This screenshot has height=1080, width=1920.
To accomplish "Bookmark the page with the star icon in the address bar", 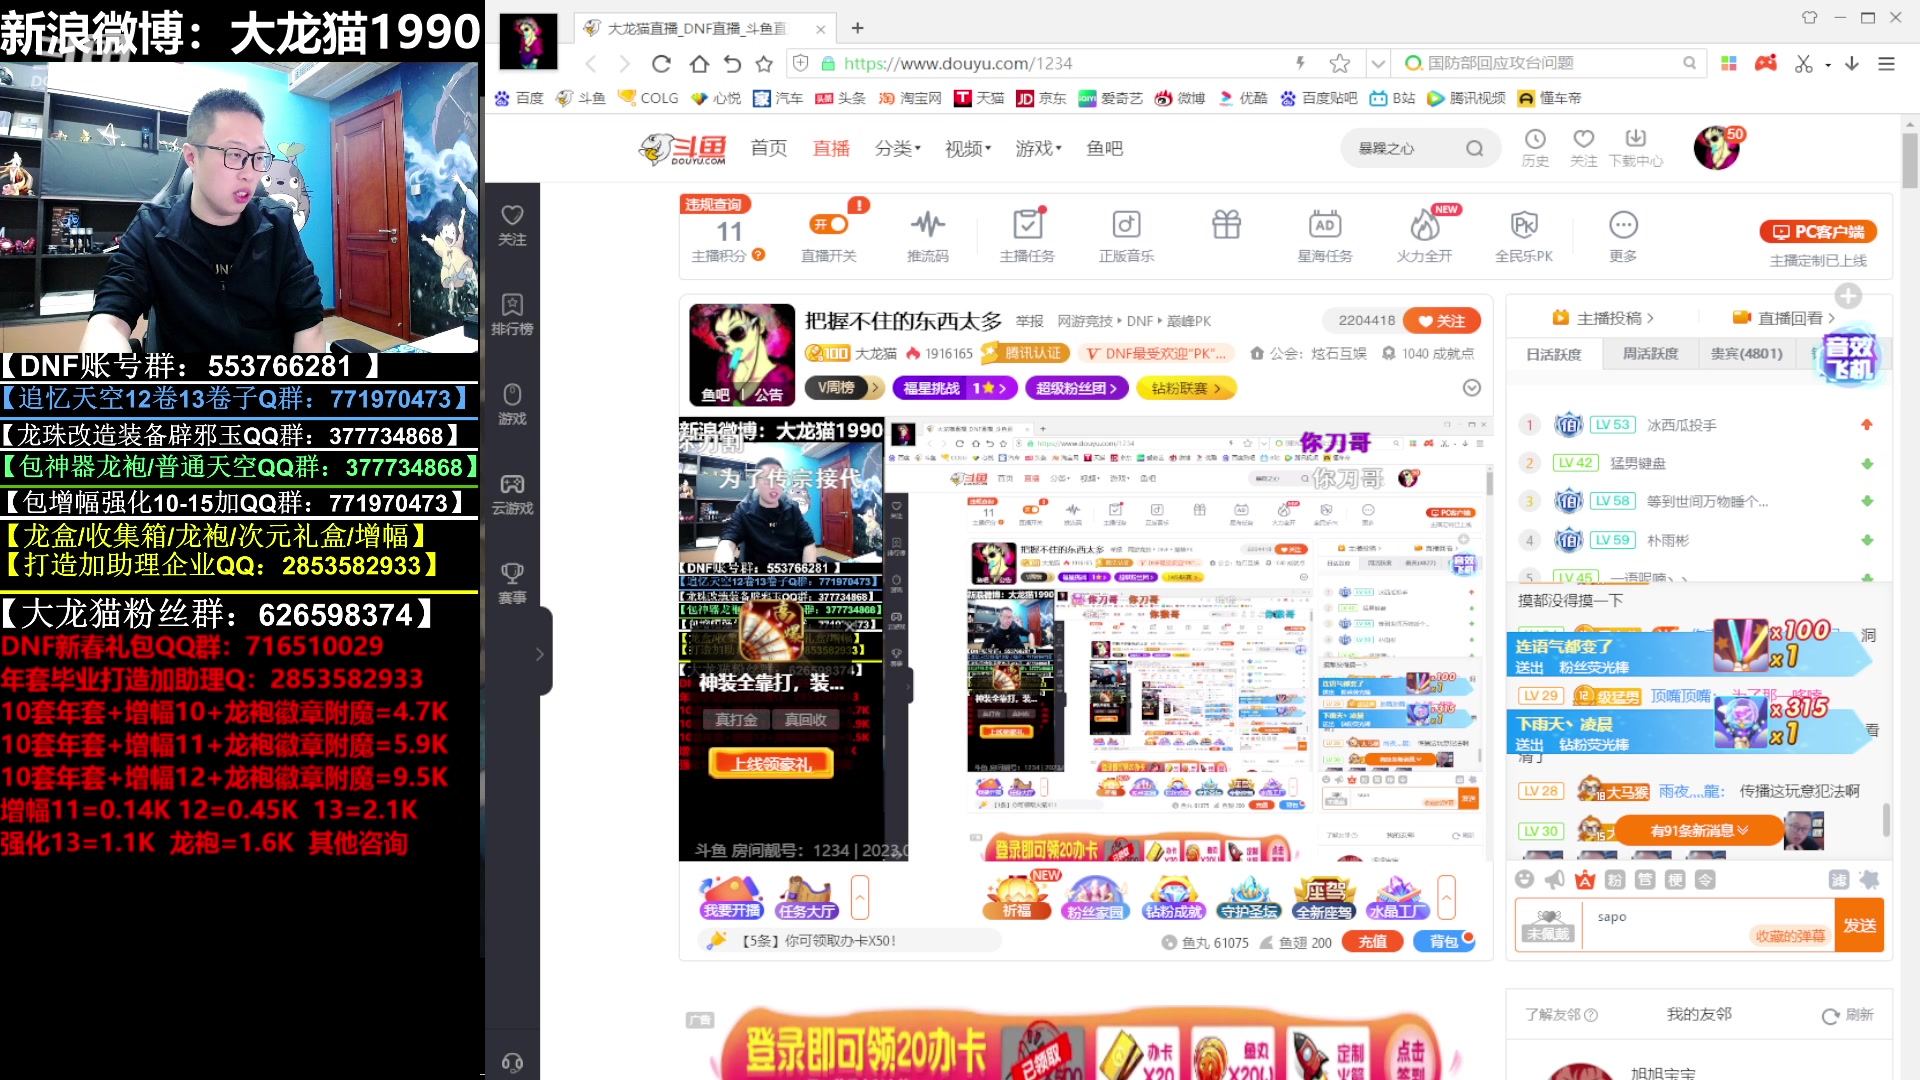I will [x=1340, y=64].
